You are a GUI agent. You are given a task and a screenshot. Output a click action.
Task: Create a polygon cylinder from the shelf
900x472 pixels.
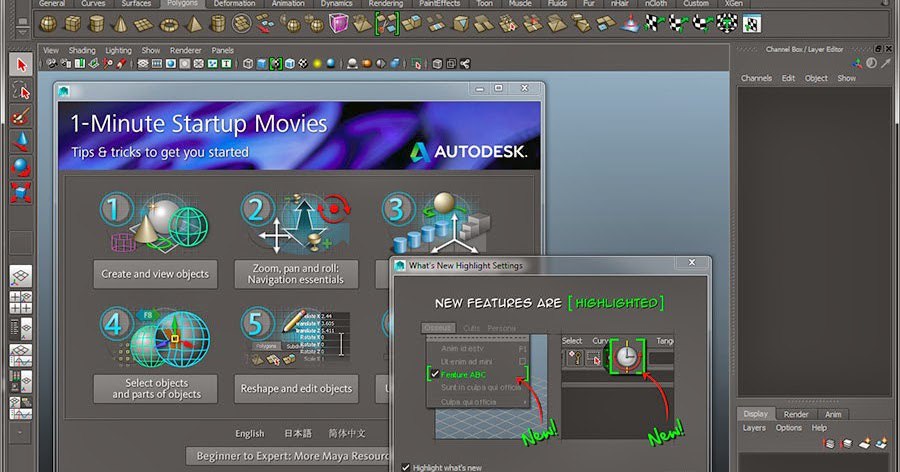pyautogui.click(x=96, y=24)
